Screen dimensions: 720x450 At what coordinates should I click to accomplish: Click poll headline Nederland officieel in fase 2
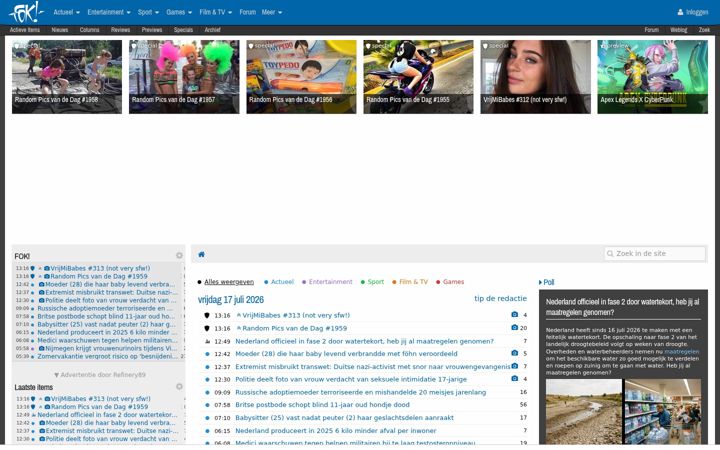[x=623, y=307]
